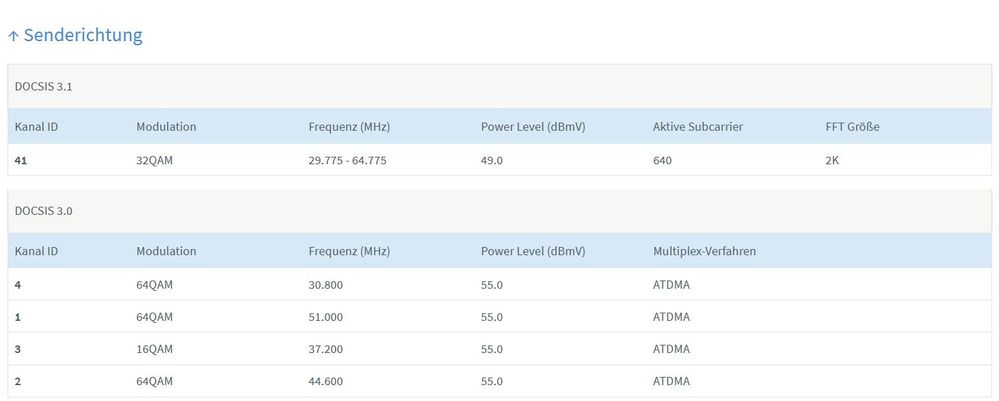
Task: Select 64QAM in the 30.800 MHz row
Action: tap(154, 285)
